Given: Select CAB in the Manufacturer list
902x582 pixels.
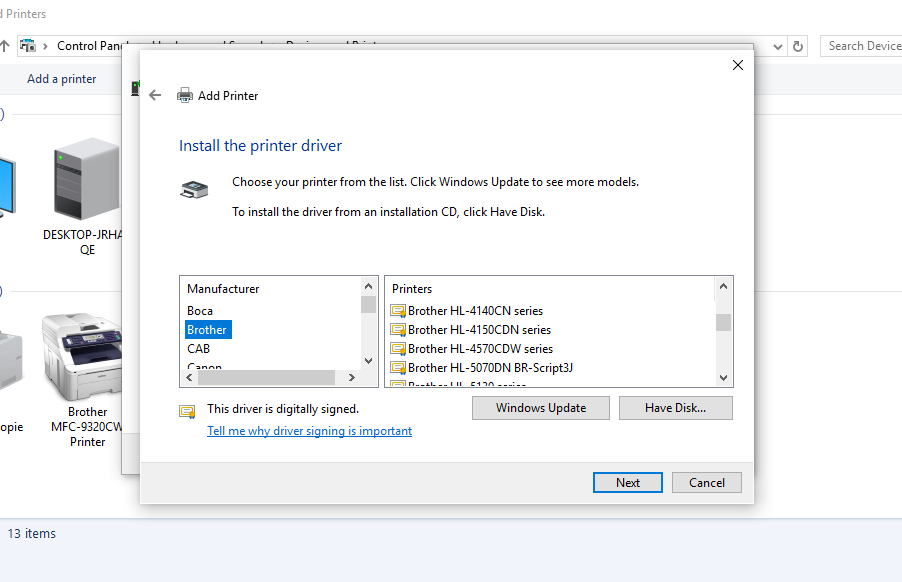Looking at the screenshot, I should point(198,349).
